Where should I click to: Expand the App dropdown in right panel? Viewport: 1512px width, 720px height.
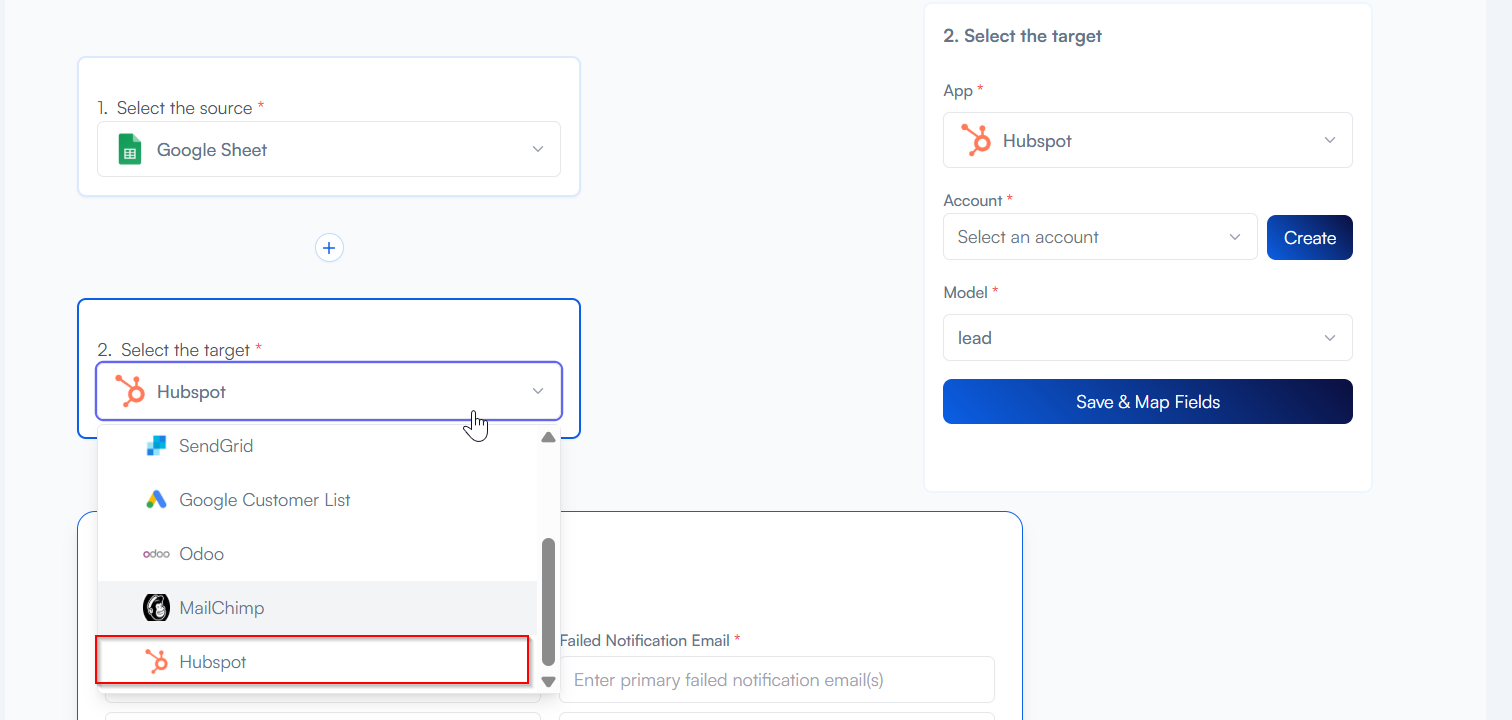(1329, 140)
